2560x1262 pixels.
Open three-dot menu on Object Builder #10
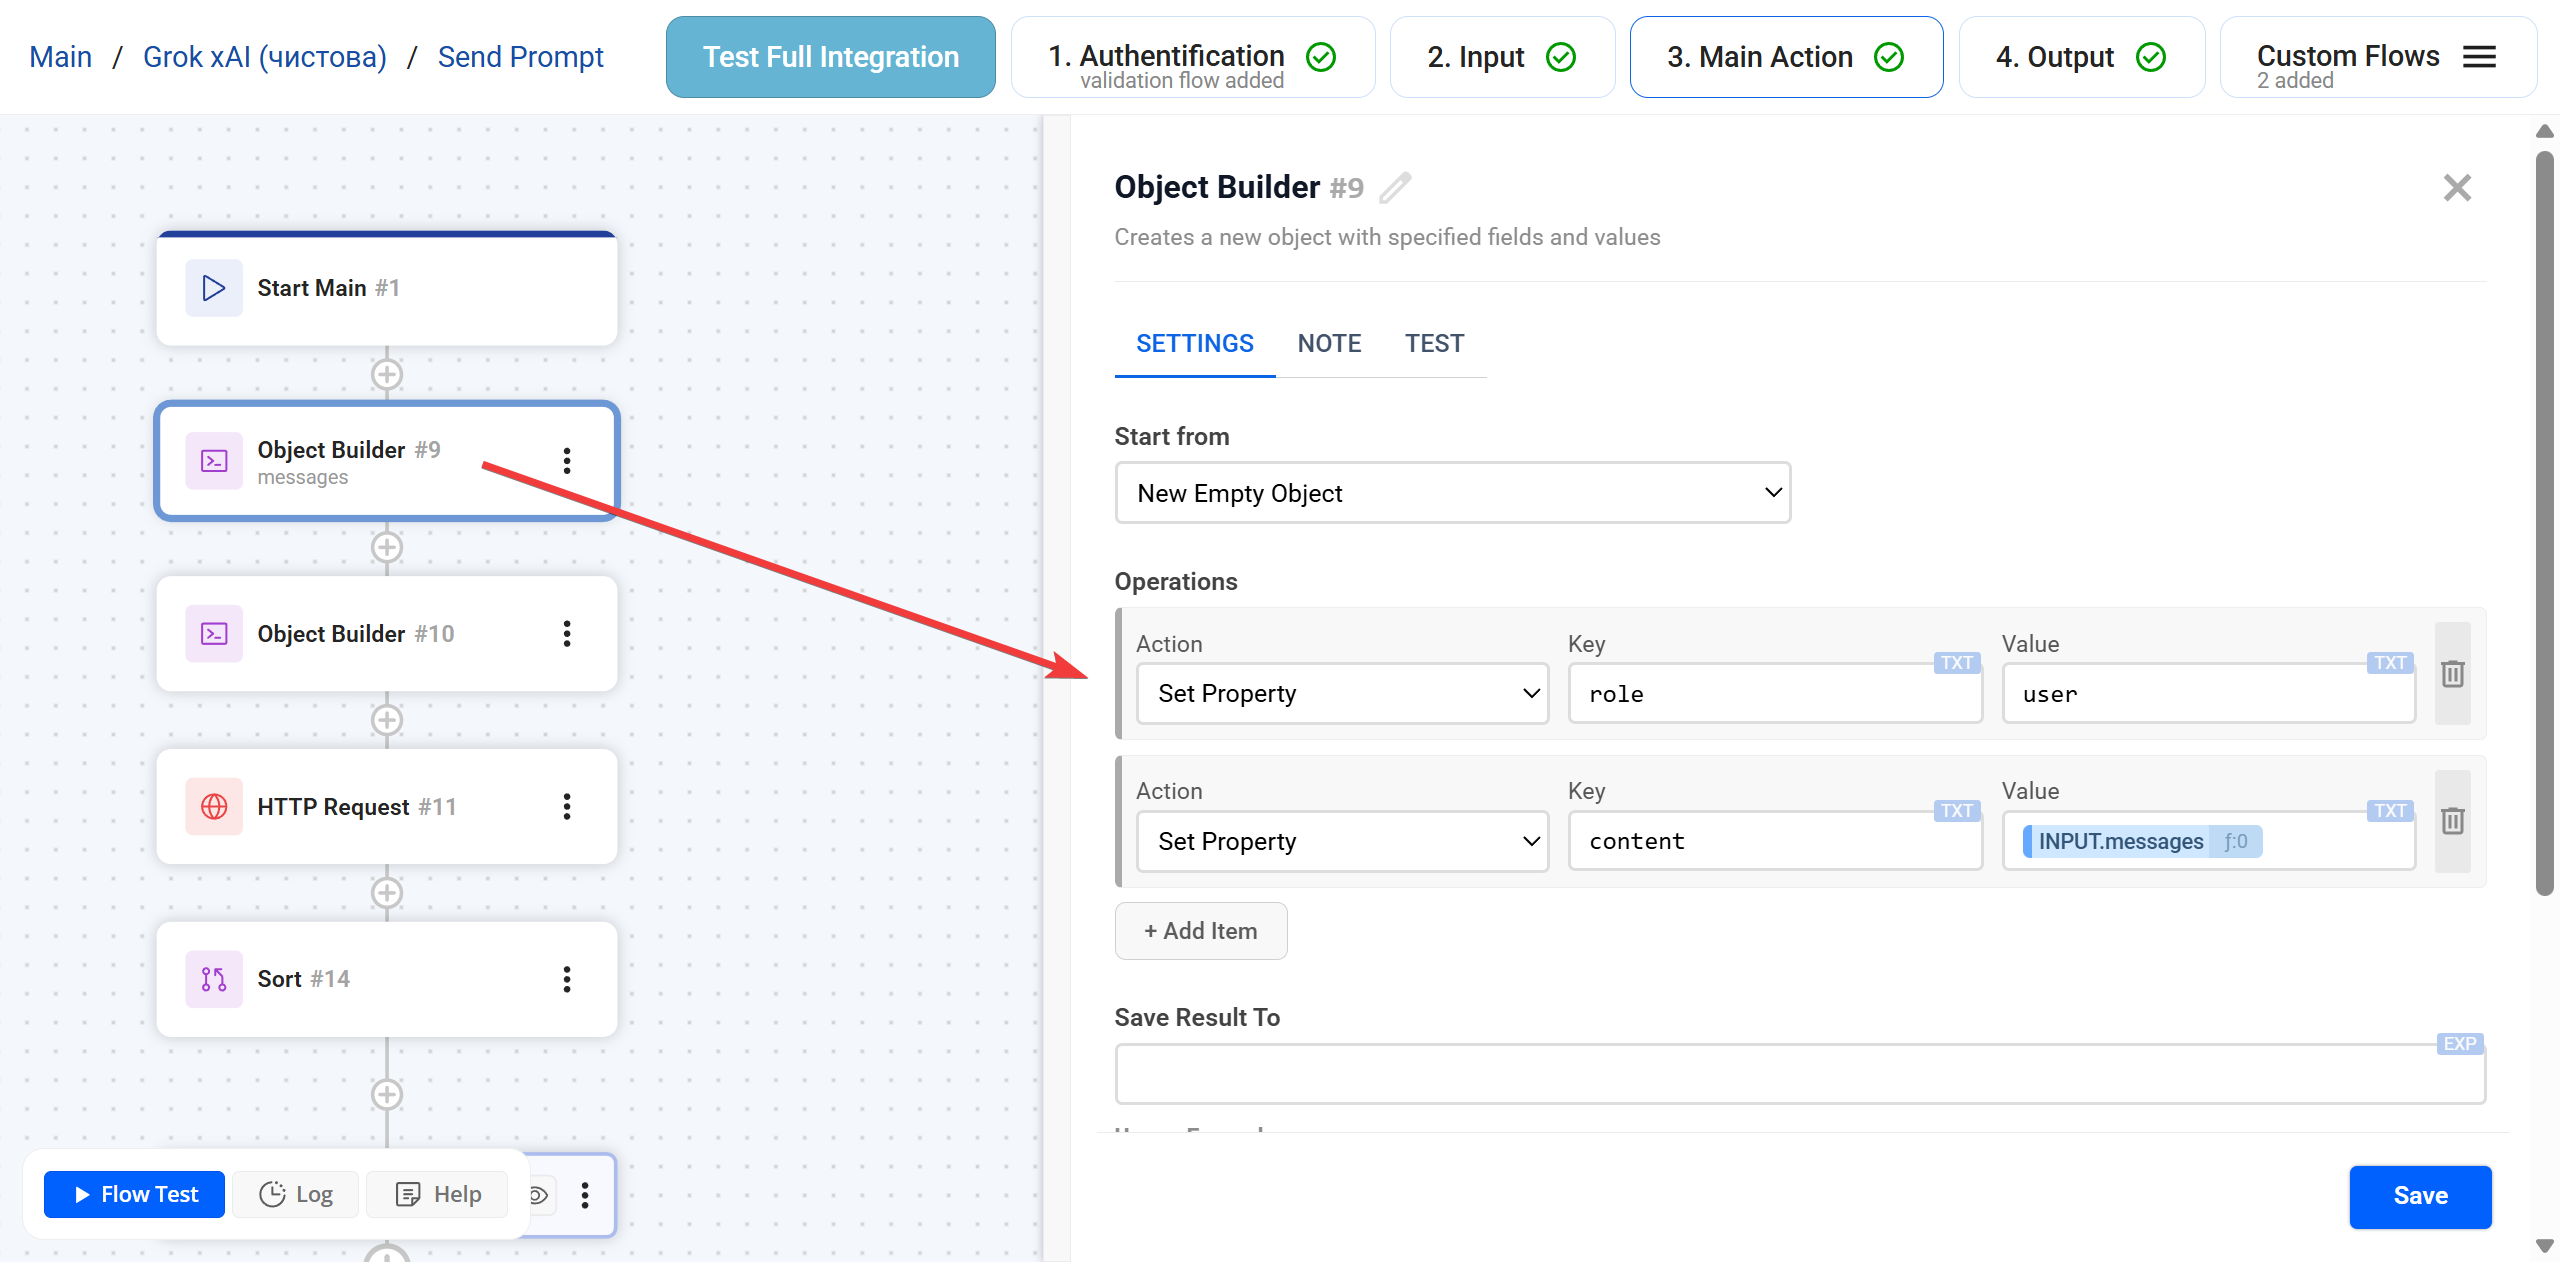[567, 634]
